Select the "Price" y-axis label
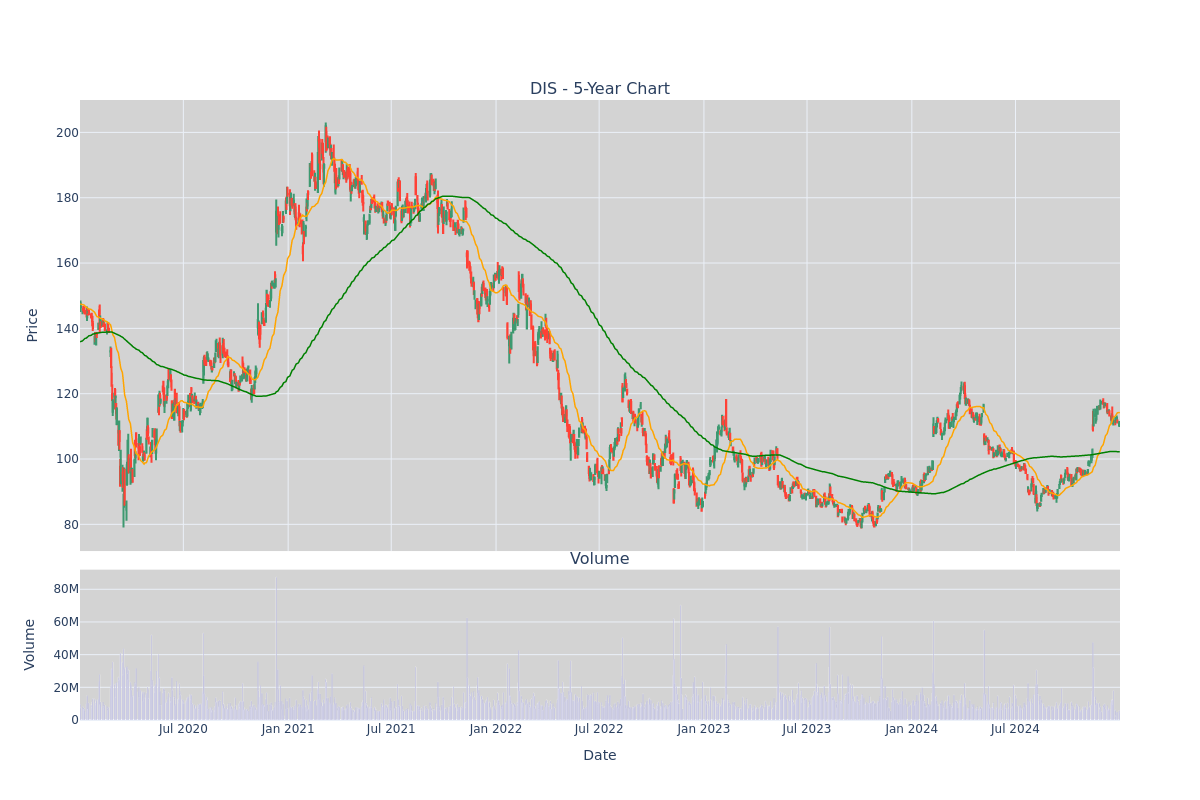 click(33, 325)
